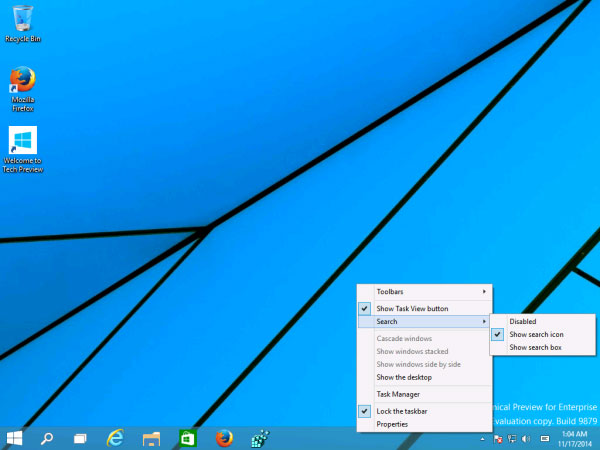Click the teal cubes app taskbar icon

(260, 439)
